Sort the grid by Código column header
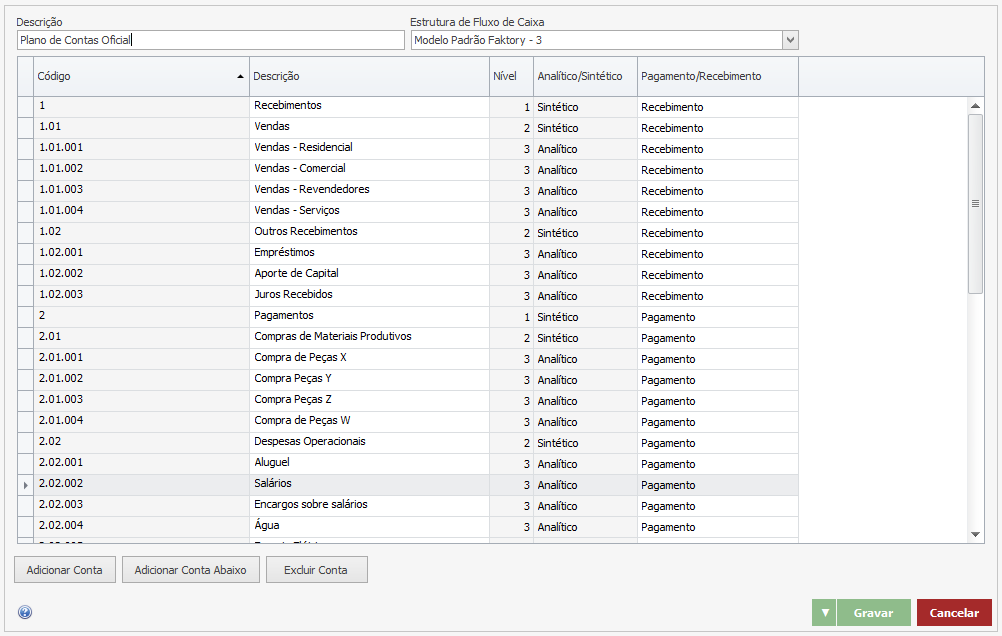 [x=140, y=77]
